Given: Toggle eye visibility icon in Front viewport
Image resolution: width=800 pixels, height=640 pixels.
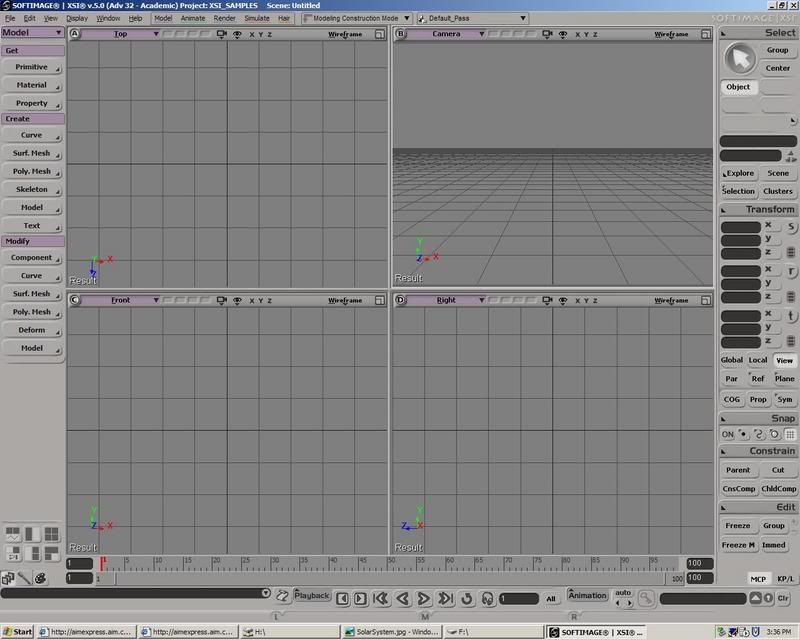Looking at the screenshot, I should [237, 301].
